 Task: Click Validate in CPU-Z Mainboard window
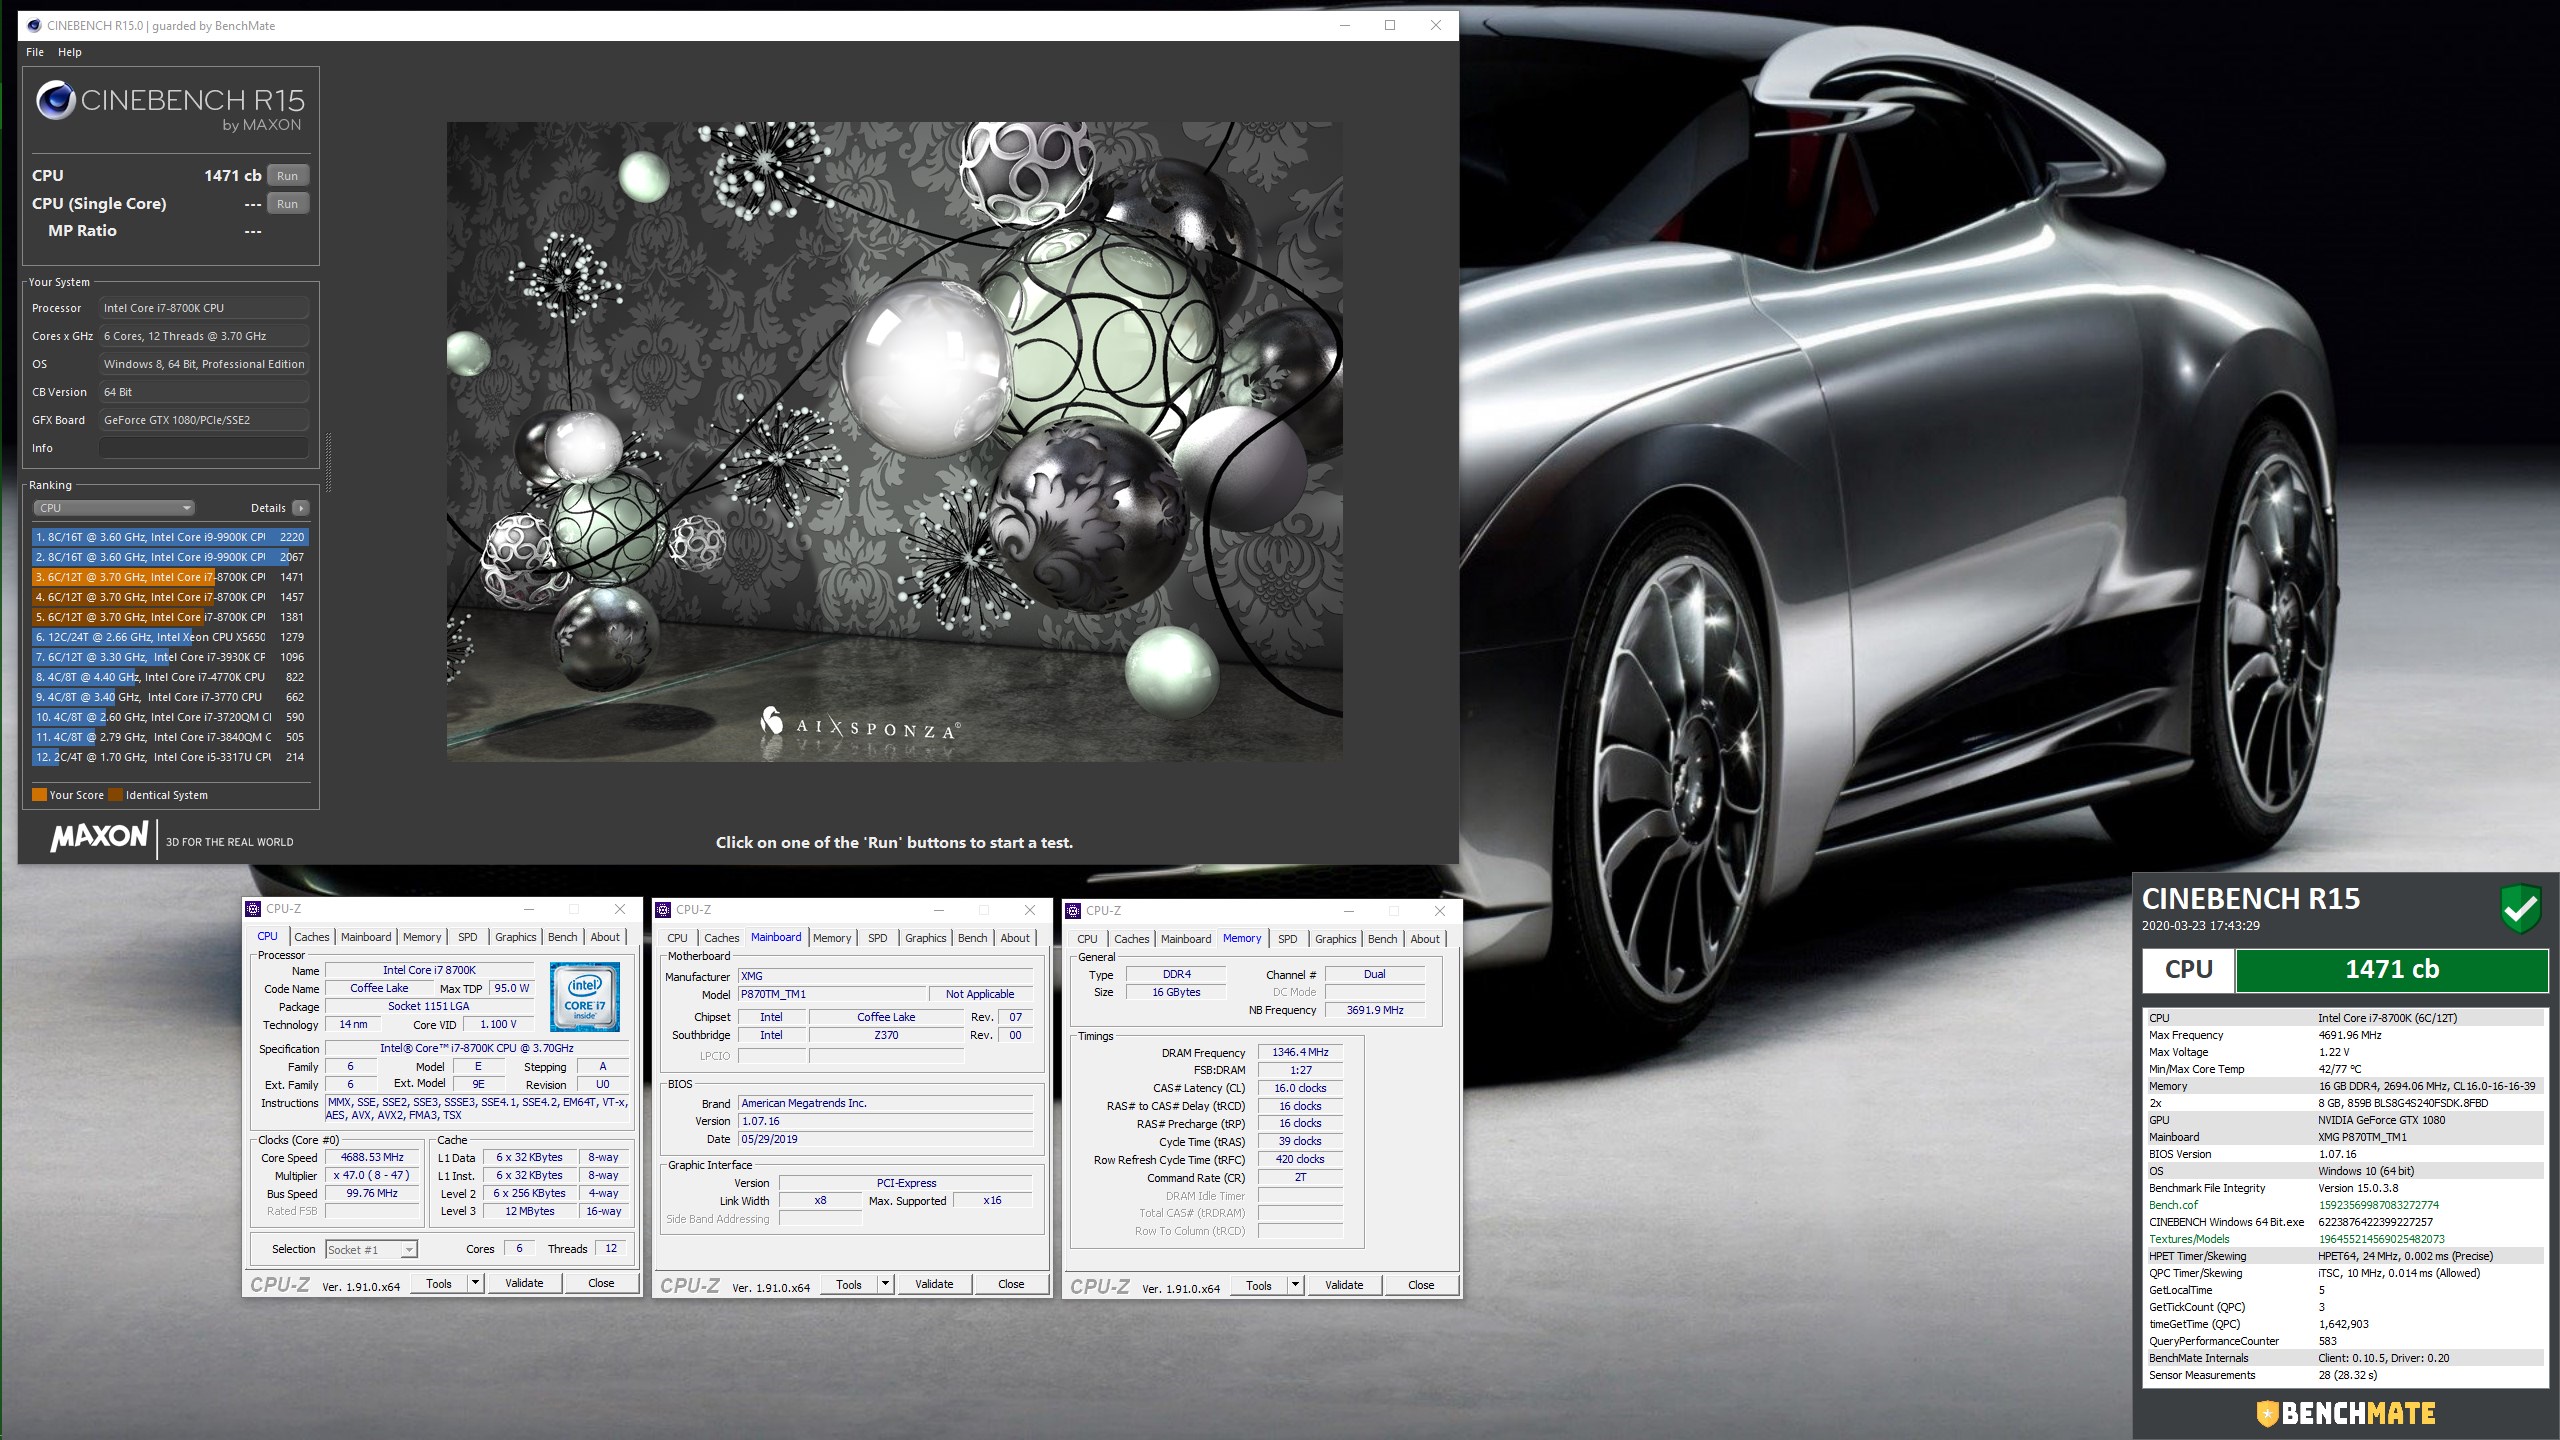934,1284
